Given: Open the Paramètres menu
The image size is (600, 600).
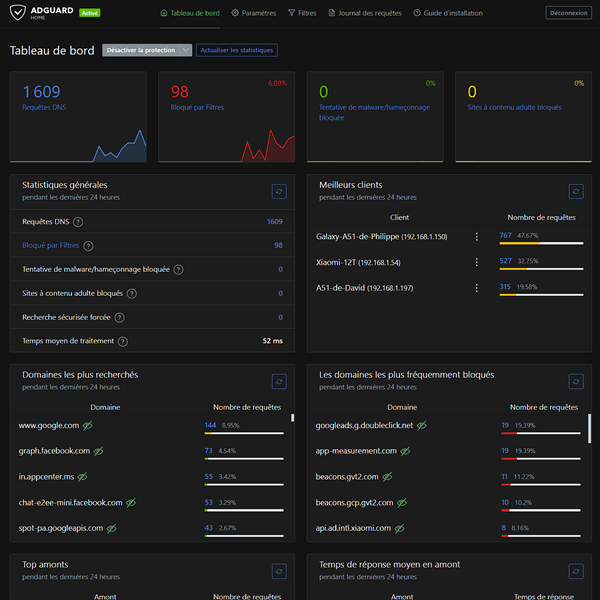Looking at the screenshot, I should (x=253, y=13).
